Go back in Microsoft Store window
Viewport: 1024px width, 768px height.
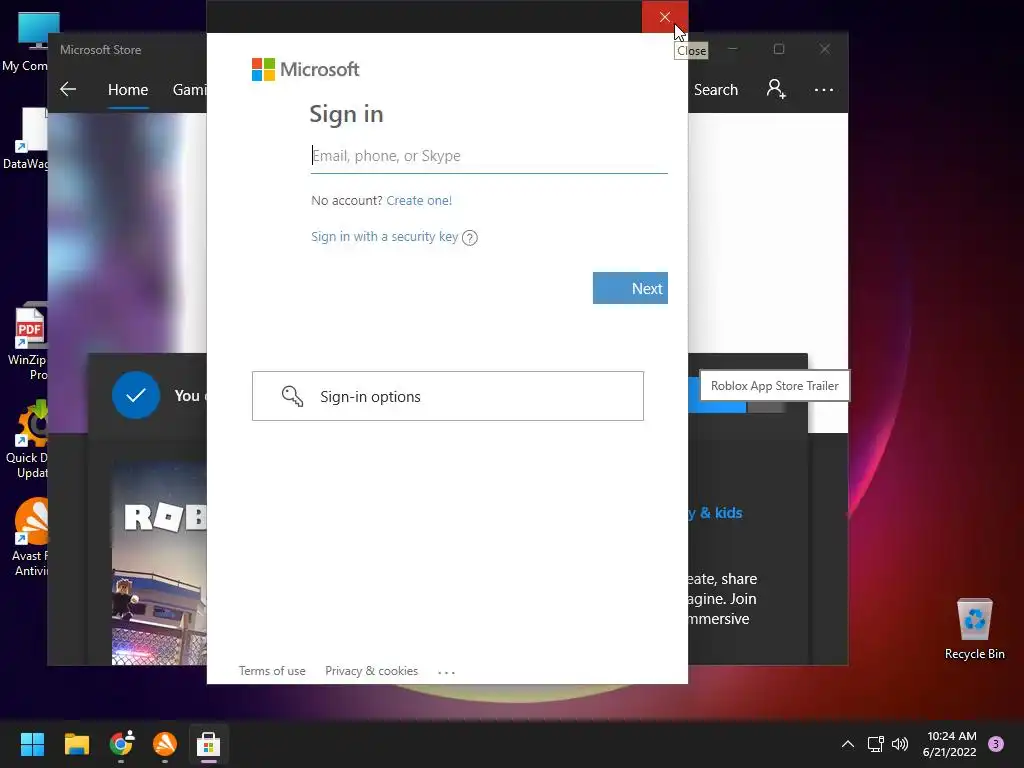pos(68,89)
